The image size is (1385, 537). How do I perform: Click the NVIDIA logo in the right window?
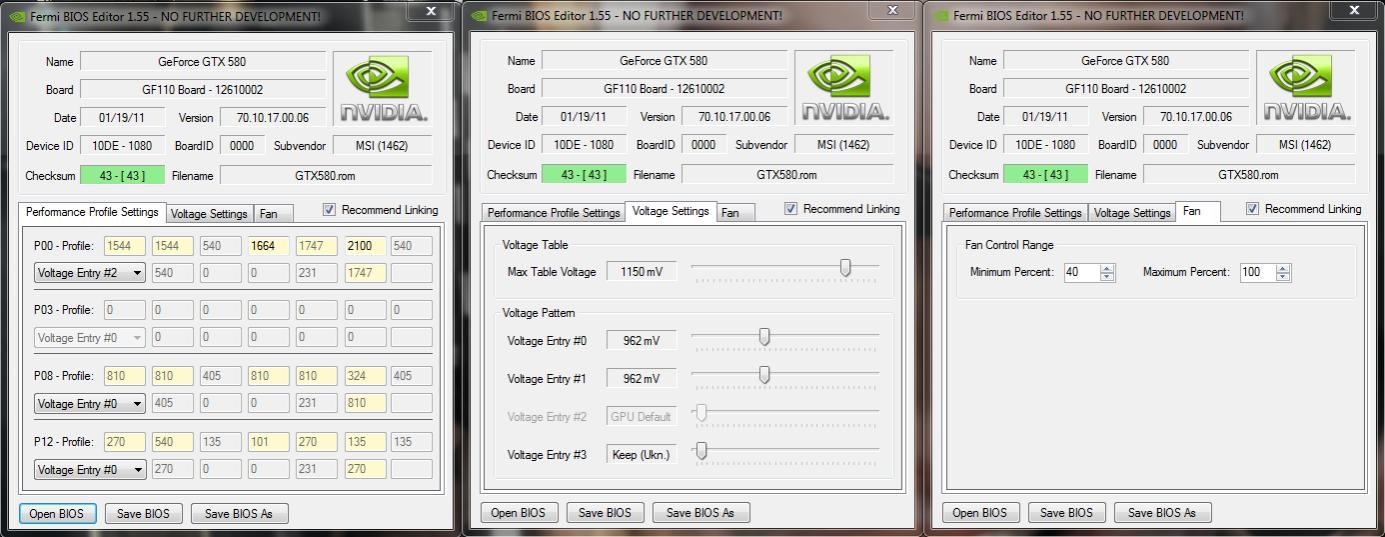[x=1306, y=89]
